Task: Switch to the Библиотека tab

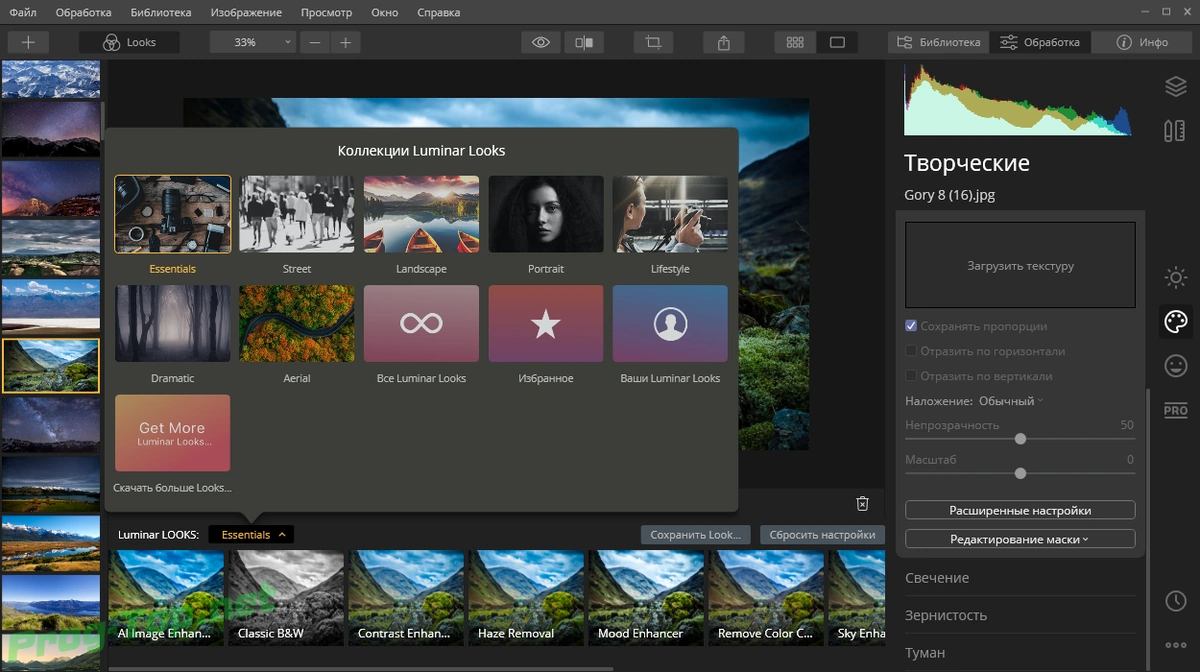Action: (x=939, y=43)
